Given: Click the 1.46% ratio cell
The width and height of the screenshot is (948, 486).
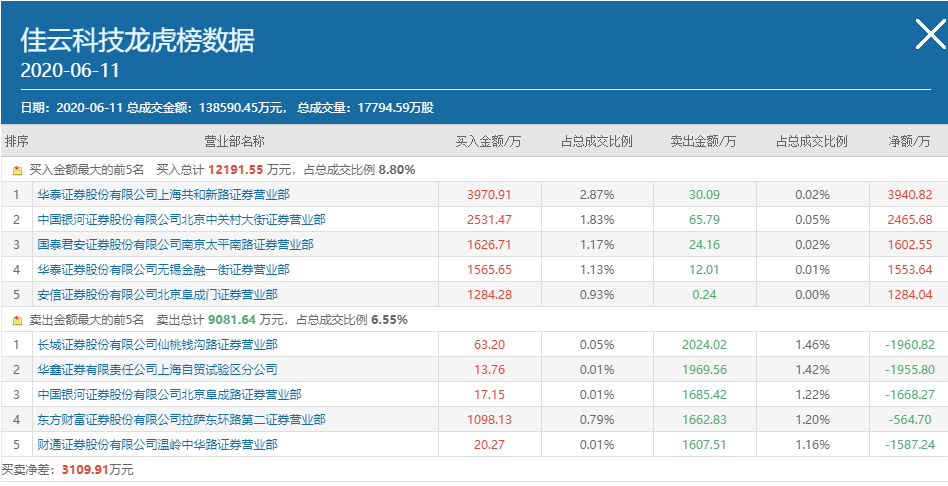Looking at the screenshot, I should click(812, 345).
